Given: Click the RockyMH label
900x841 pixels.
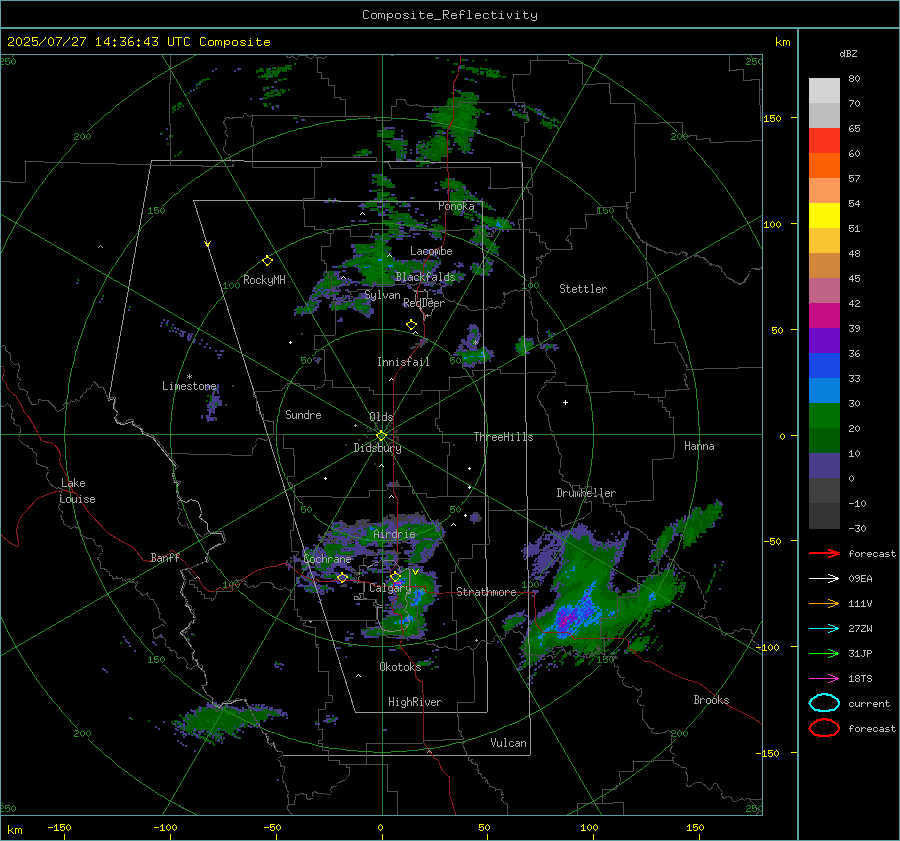Looking at the screenshot, I should (264, 280).
